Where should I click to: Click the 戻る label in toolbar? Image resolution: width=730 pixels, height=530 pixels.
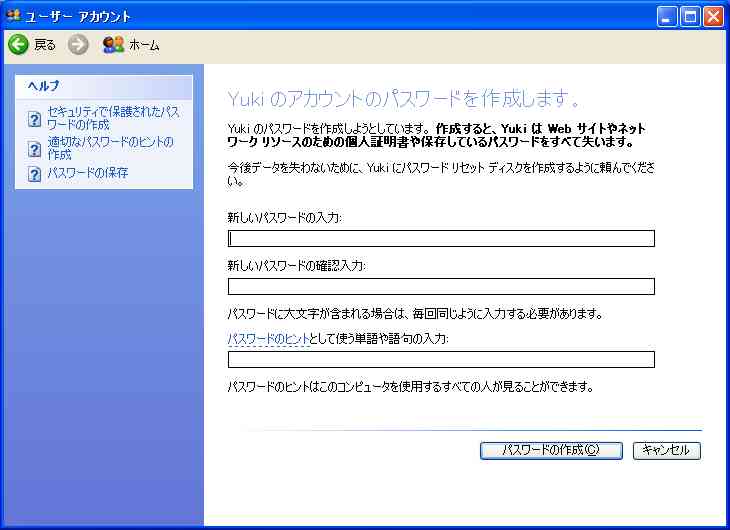pyautogui.click(x=45, y=45)
